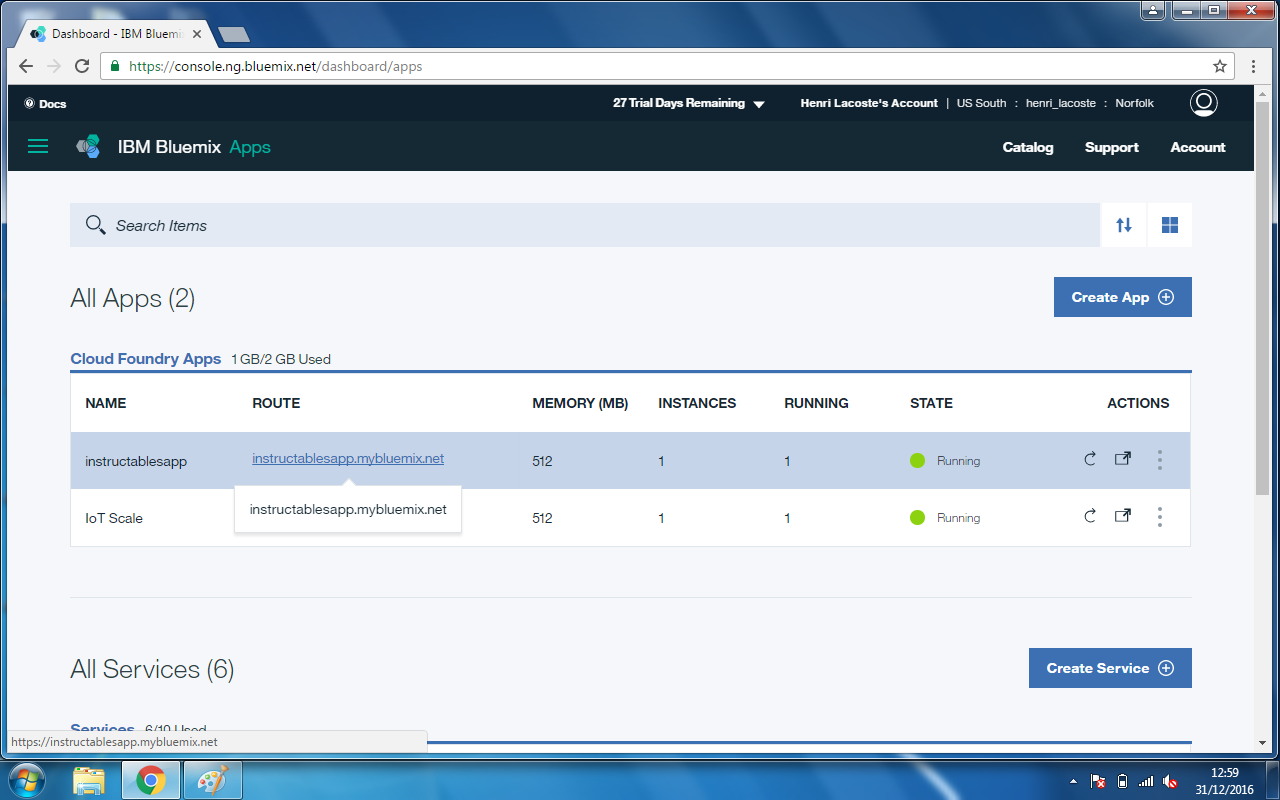Show hidden system tray icons
This screenshot has height=800, width=1280.
pyautogui.click(x=1073, y=781)
